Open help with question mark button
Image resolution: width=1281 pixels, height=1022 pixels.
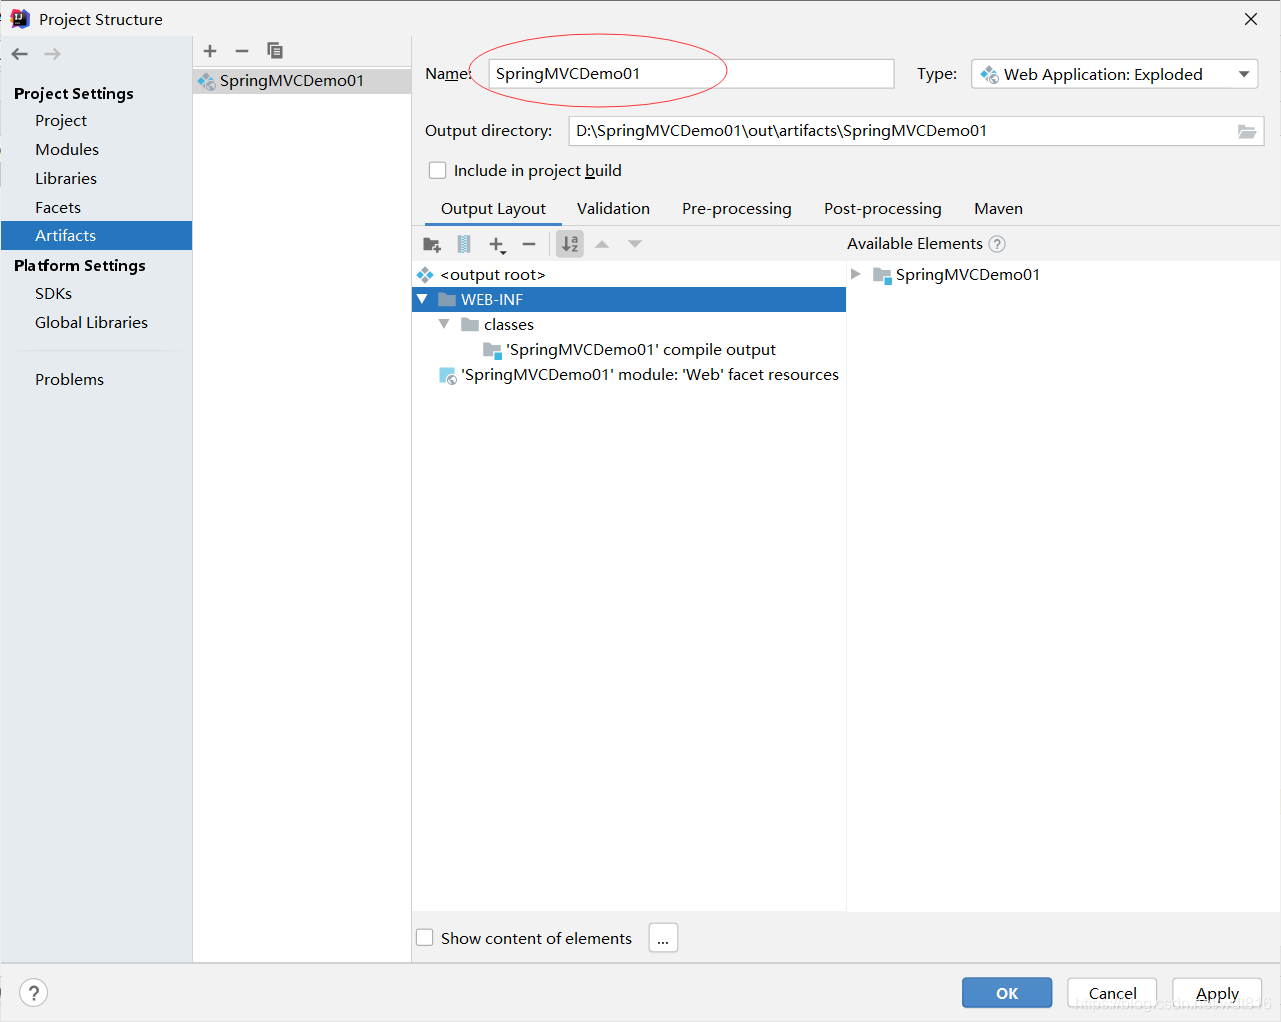(34, 993)
